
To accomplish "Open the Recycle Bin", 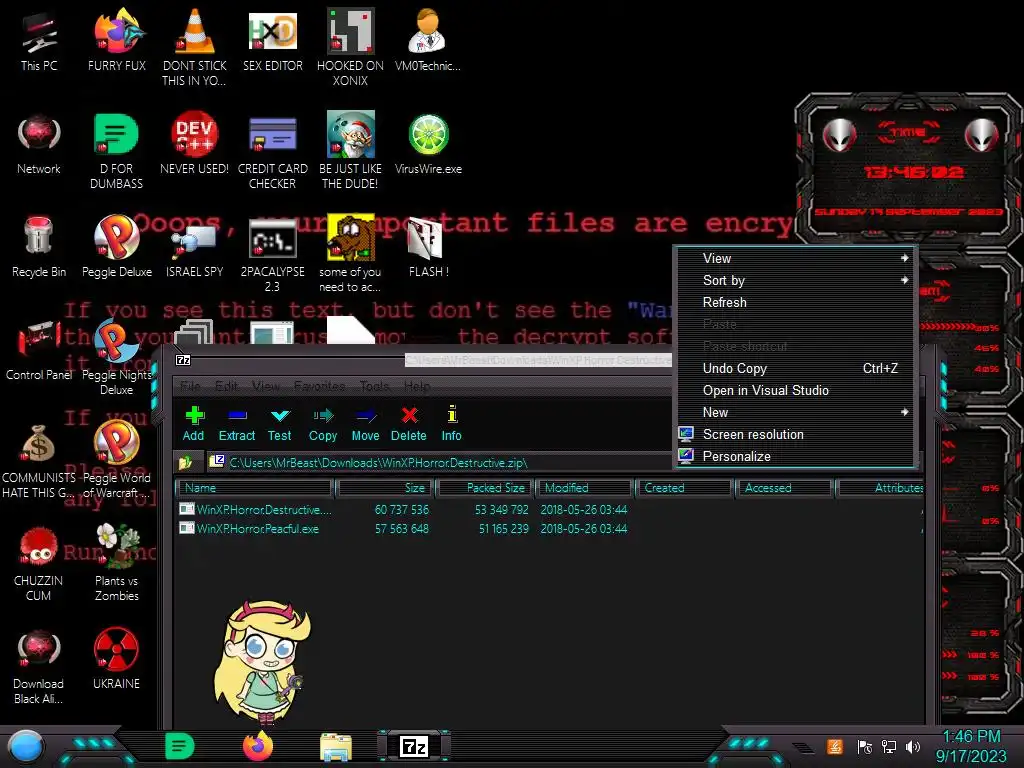I will pyautogui.click(x=39, y=247).
